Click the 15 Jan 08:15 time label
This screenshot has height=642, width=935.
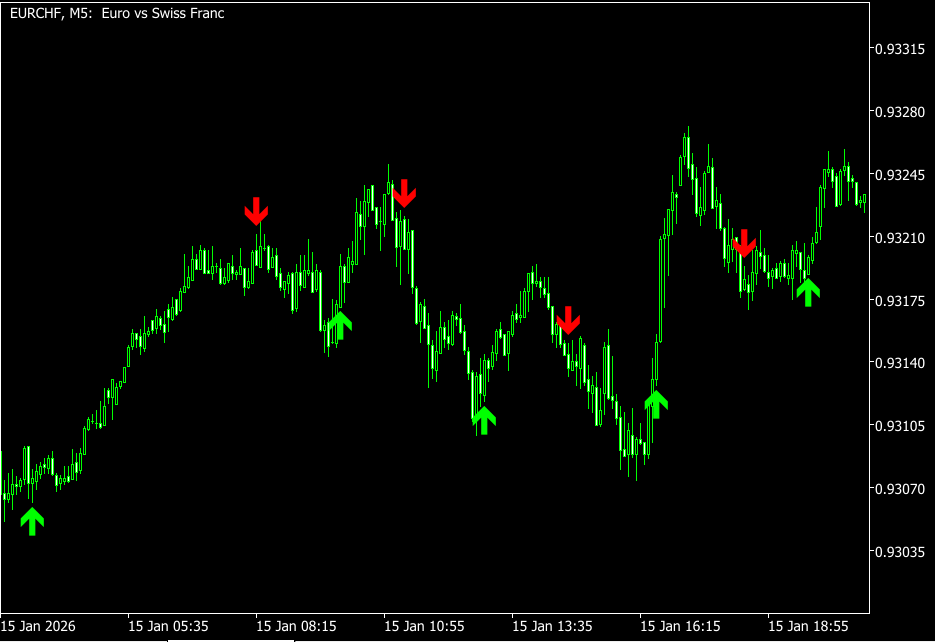(x=296, y=627)
